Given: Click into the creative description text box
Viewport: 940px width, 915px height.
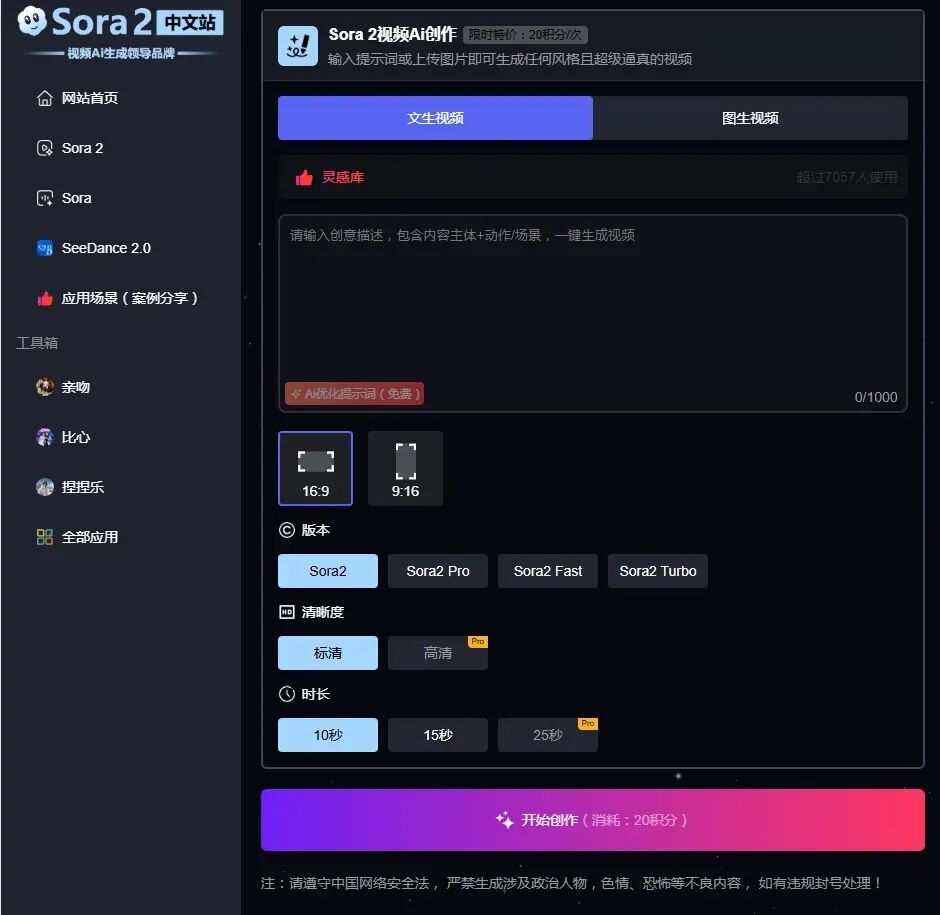Looking at the screenshot, I should click(x=592, y=300).
